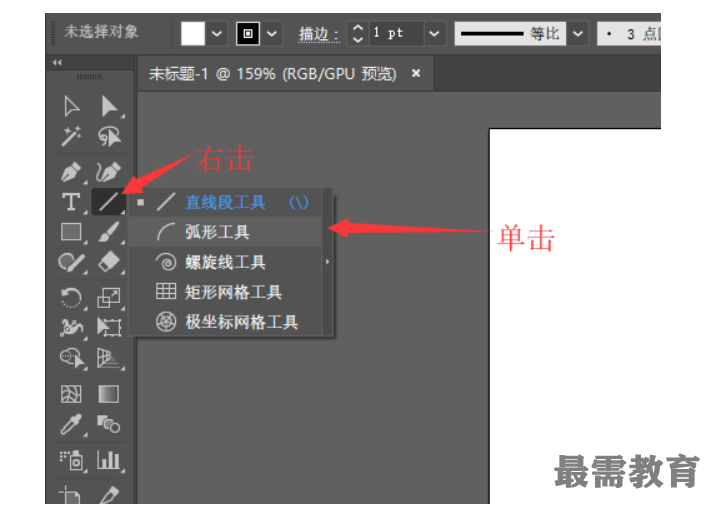Select the Eyedropper tool

[x=71, y=424]
